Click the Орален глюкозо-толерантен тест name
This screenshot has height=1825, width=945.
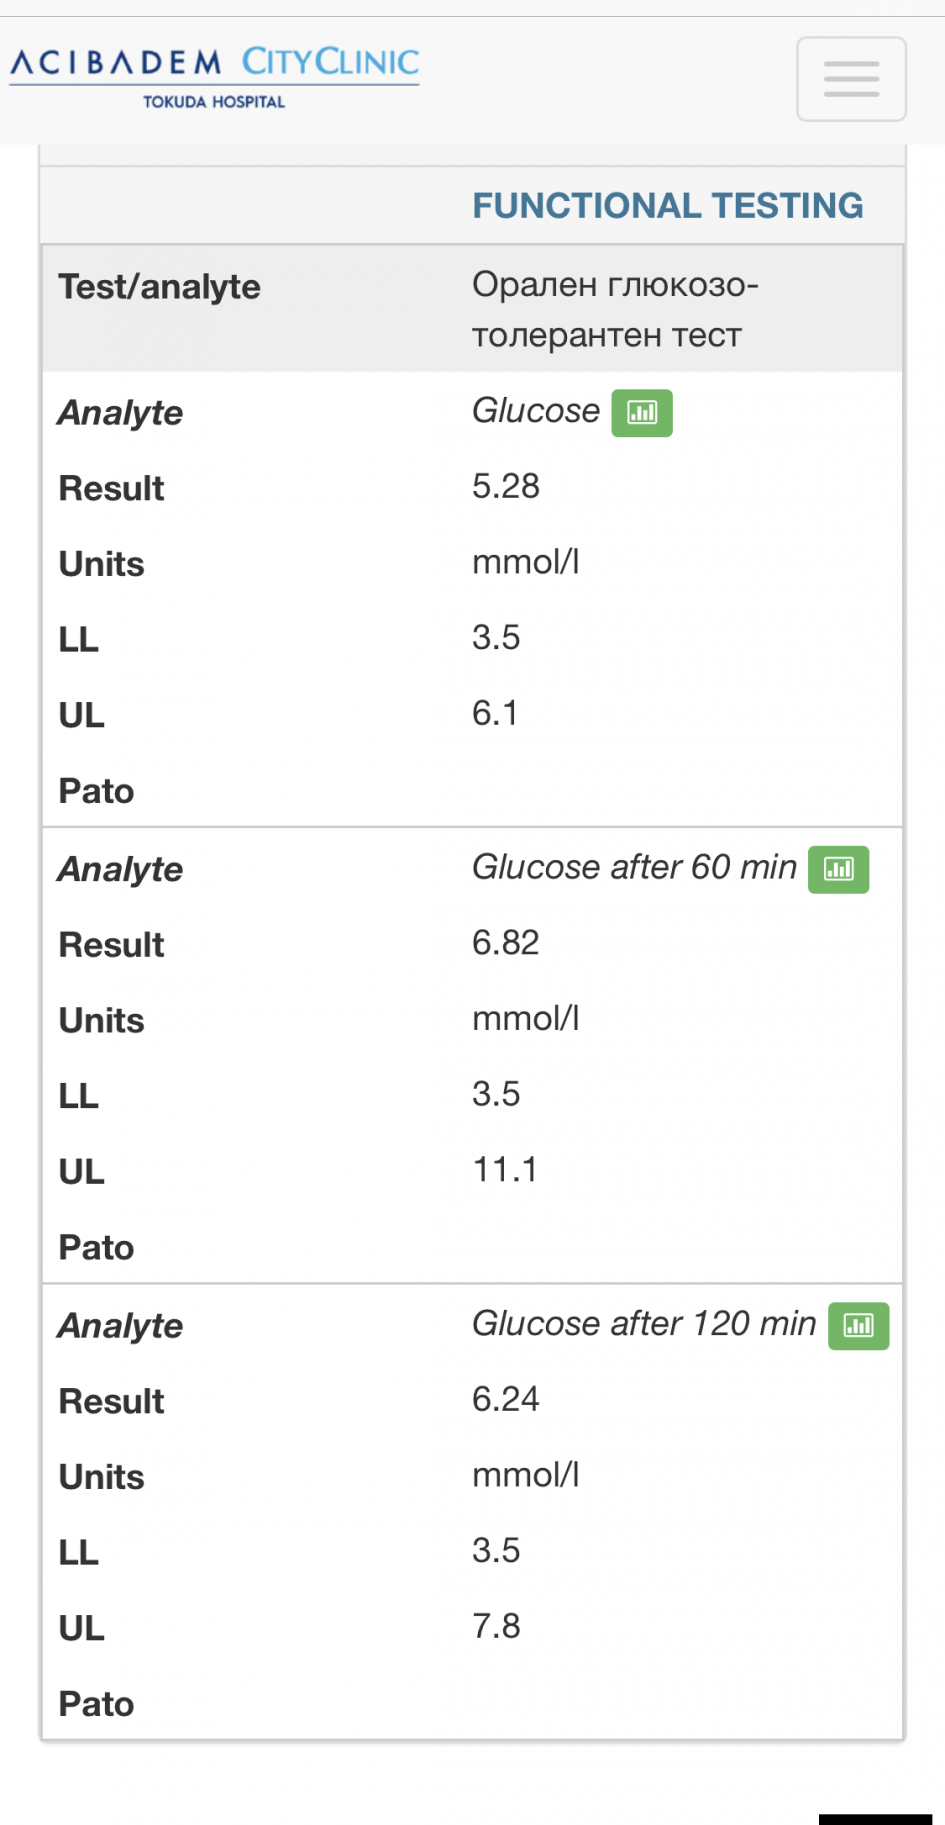pyautogui.click(x=614, y=310)
